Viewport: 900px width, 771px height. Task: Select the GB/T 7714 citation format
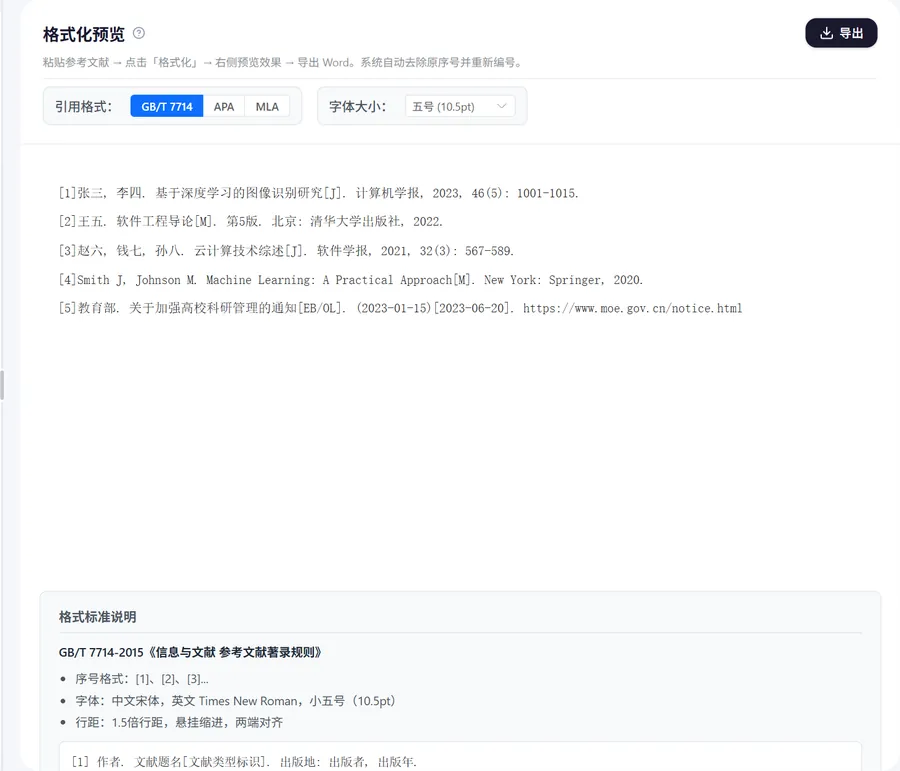[167, 106]
